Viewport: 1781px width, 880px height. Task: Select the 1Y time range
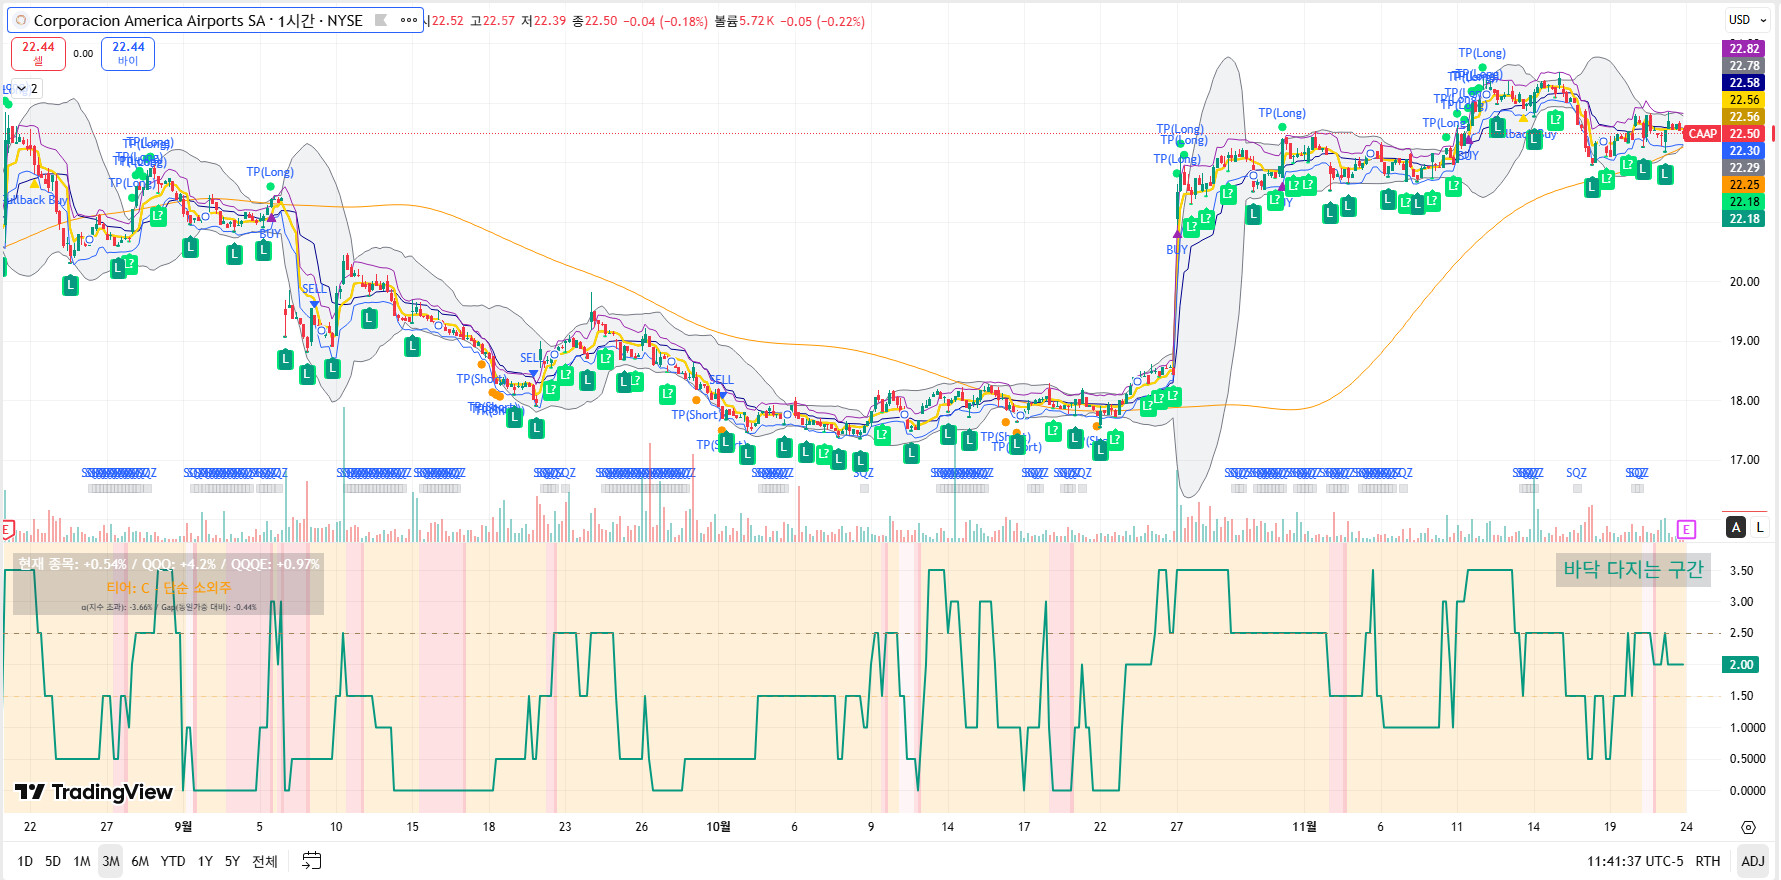(x=205, y=861)
